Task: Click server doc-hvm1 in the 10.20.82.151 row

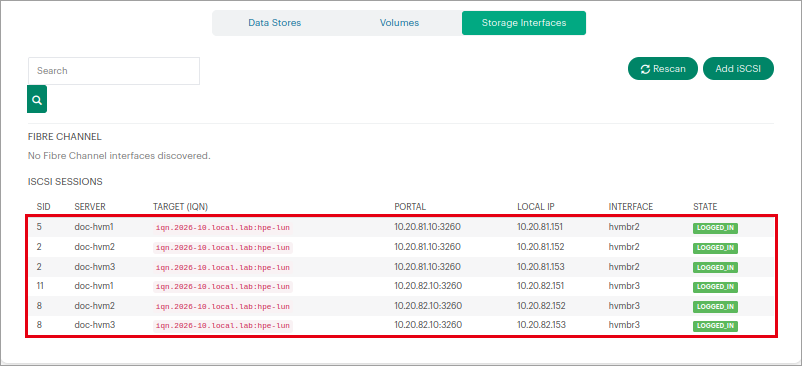Action: [x=94, y=286]
